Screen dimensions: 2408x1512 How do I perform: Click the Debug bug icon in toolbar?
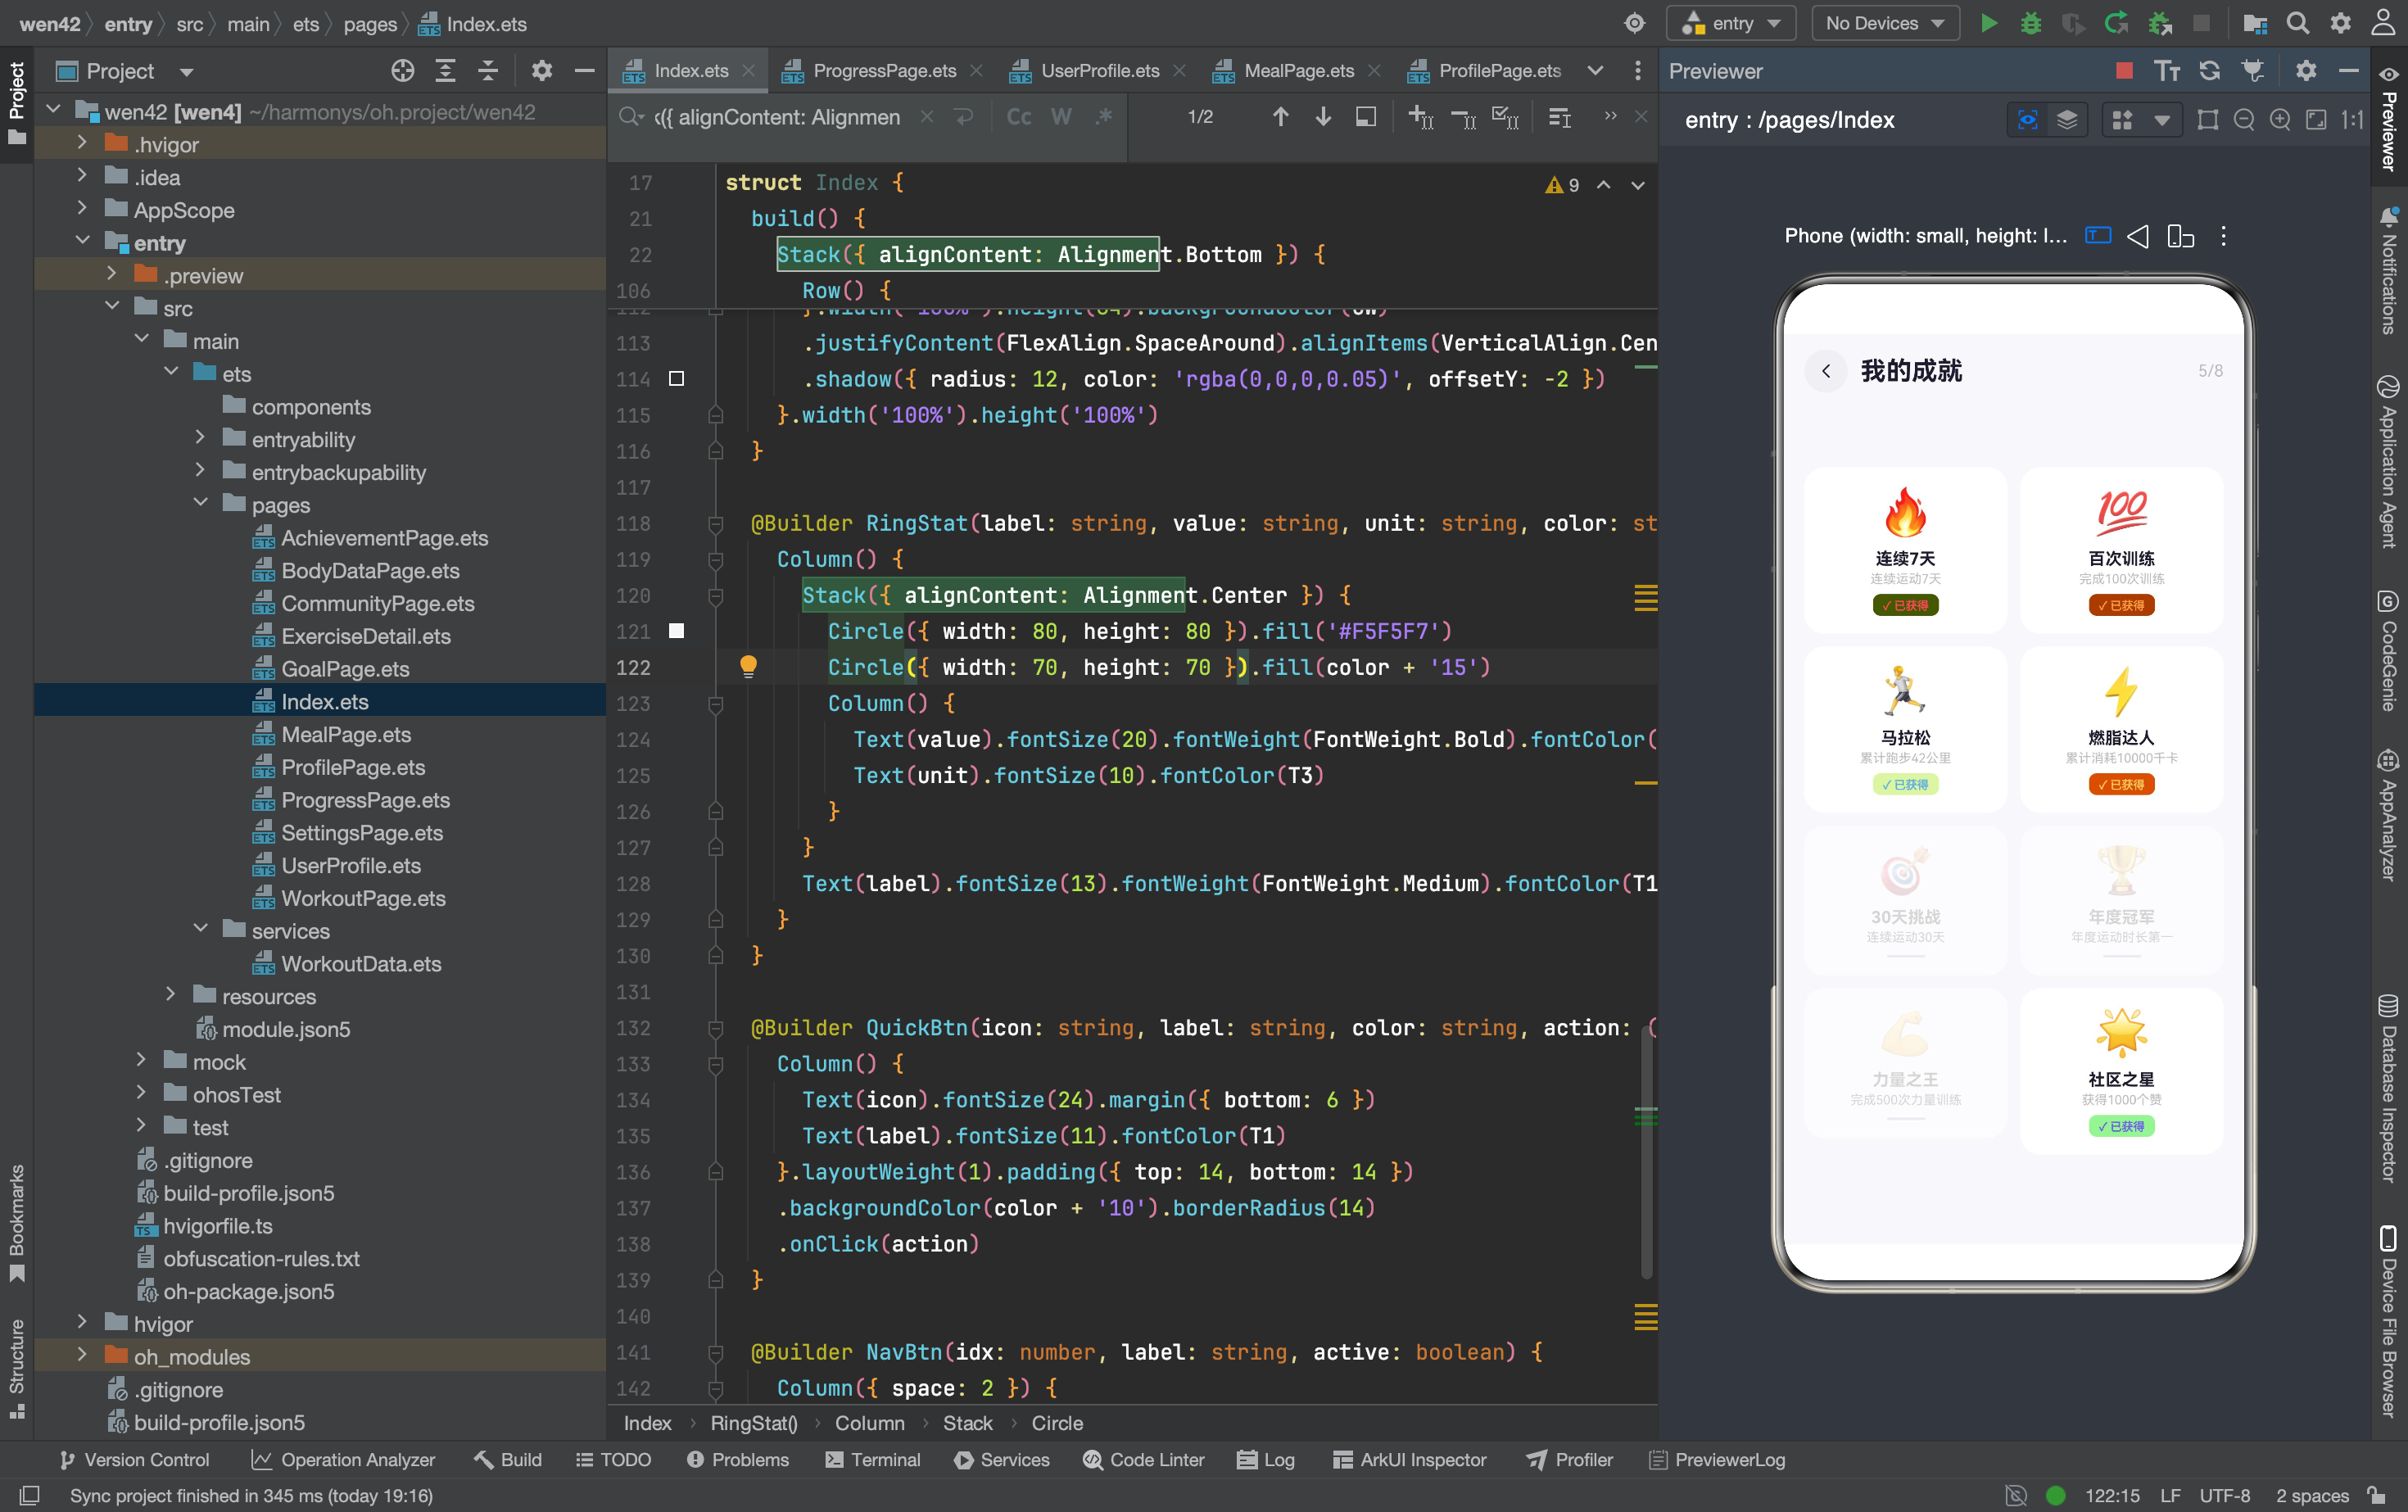point(2031,23)
